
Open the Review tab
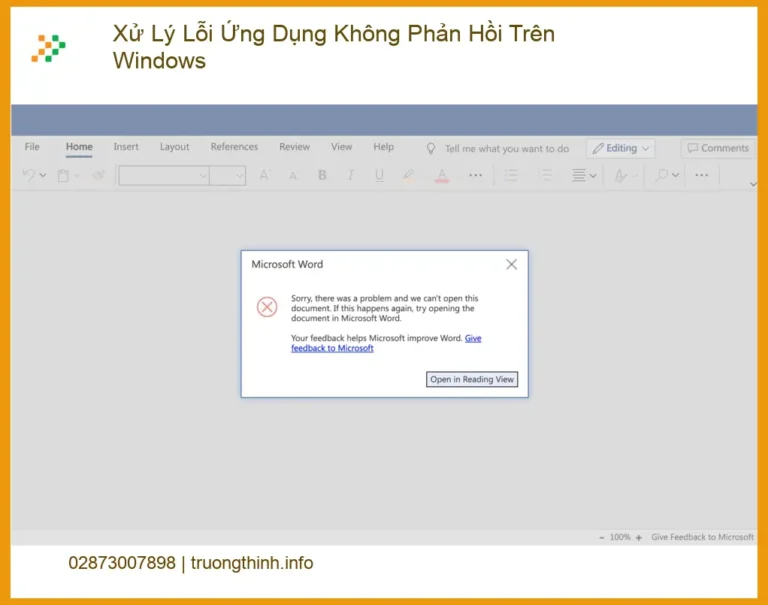(x=294, y=146)
